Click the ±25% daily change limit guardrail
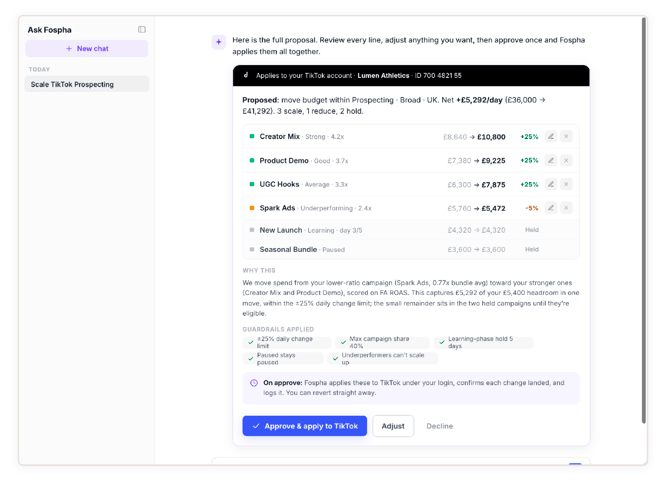Screen dimensions: 670x480 click(287, 342)
